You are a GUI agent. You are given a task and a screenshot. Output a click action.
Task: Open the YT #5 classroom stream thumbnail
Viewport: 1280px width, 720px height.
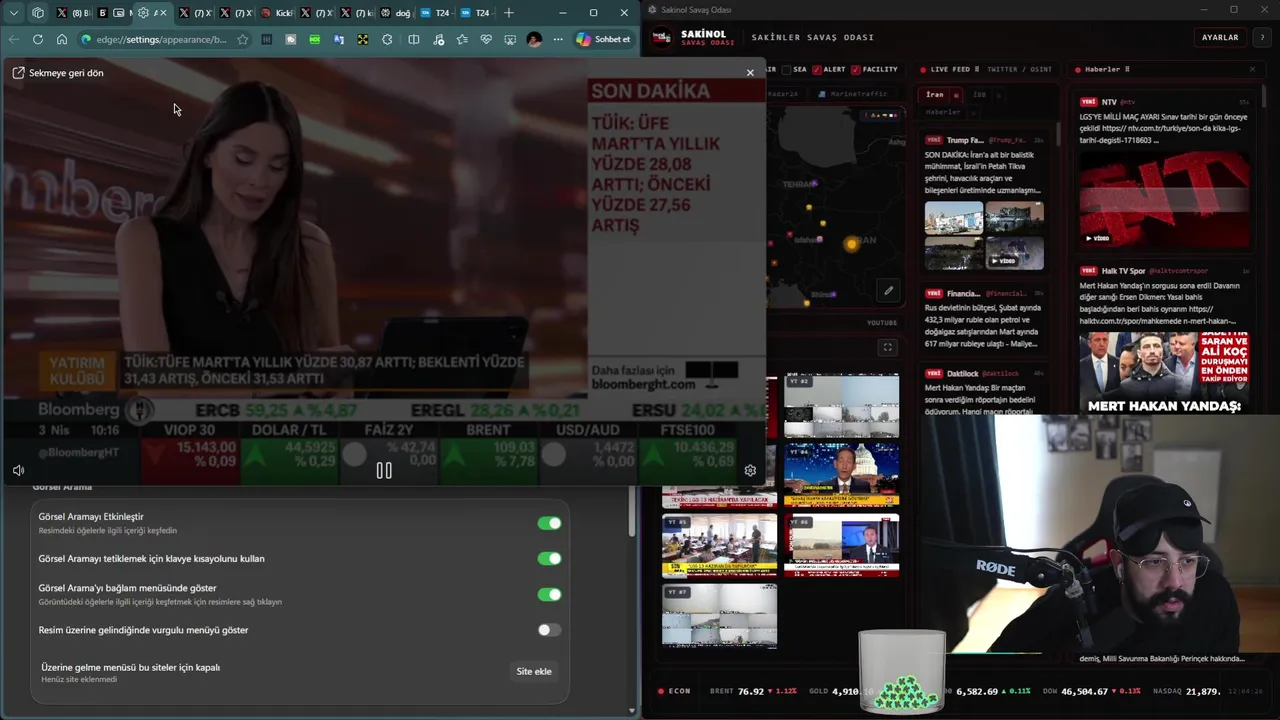719,545
